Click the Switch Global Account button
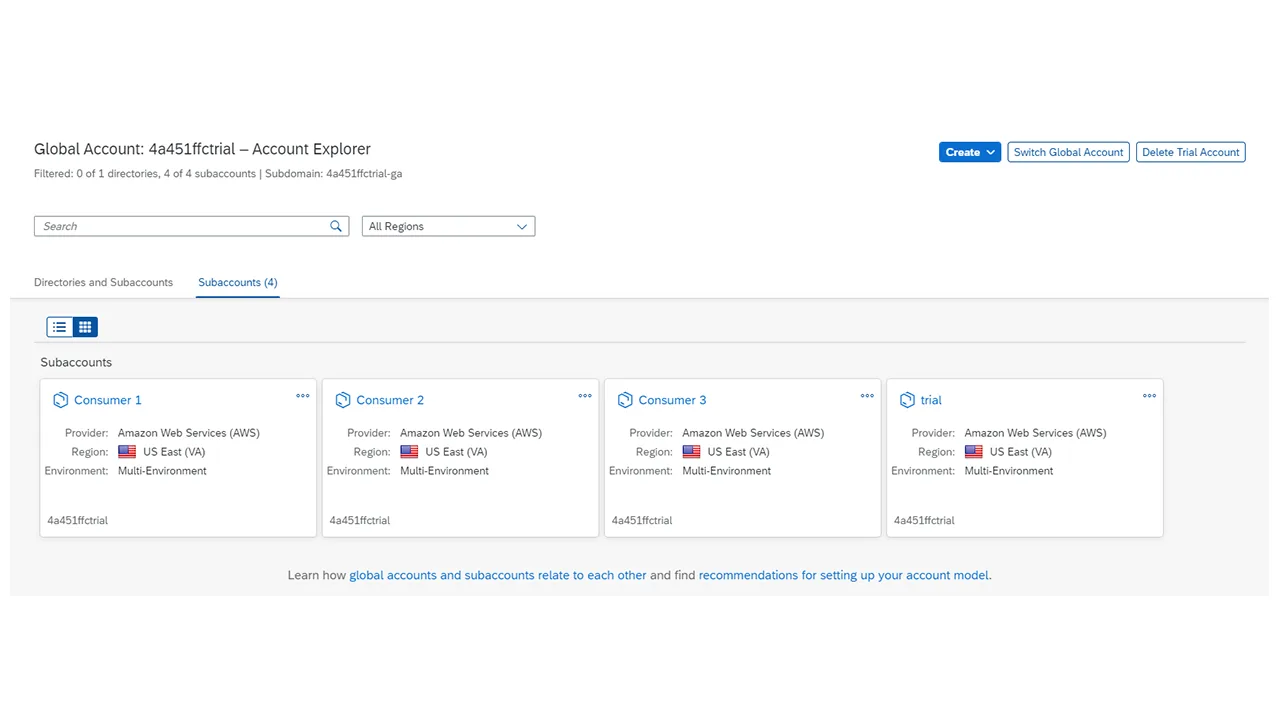The width and height of the screenshot is (1280, 720). (x=1068, y=152)
